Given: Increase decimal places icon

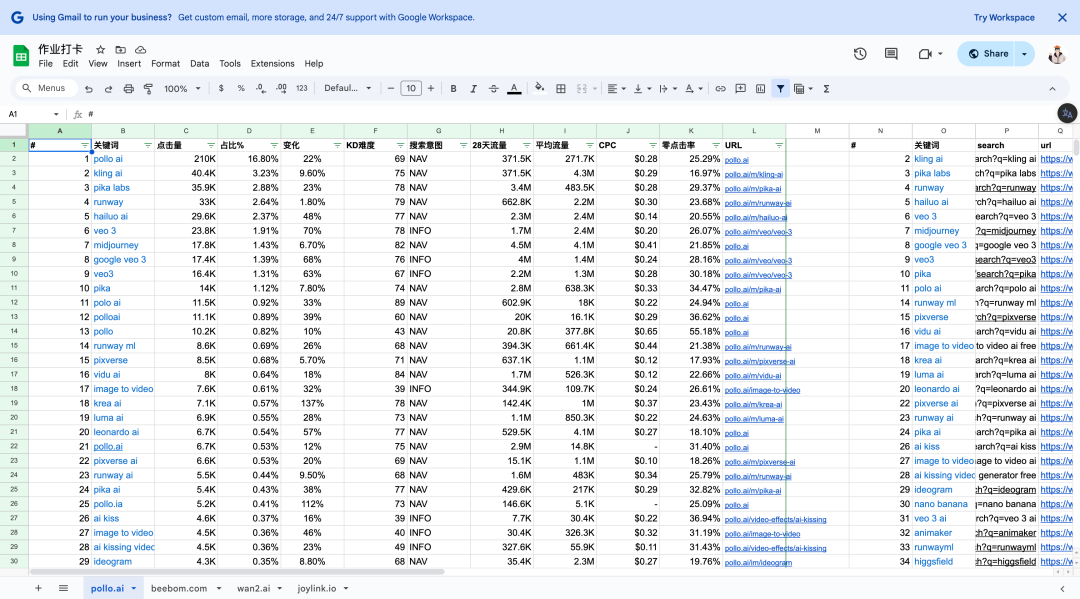Looking at the screenshot, I should (x=281, y=89).
